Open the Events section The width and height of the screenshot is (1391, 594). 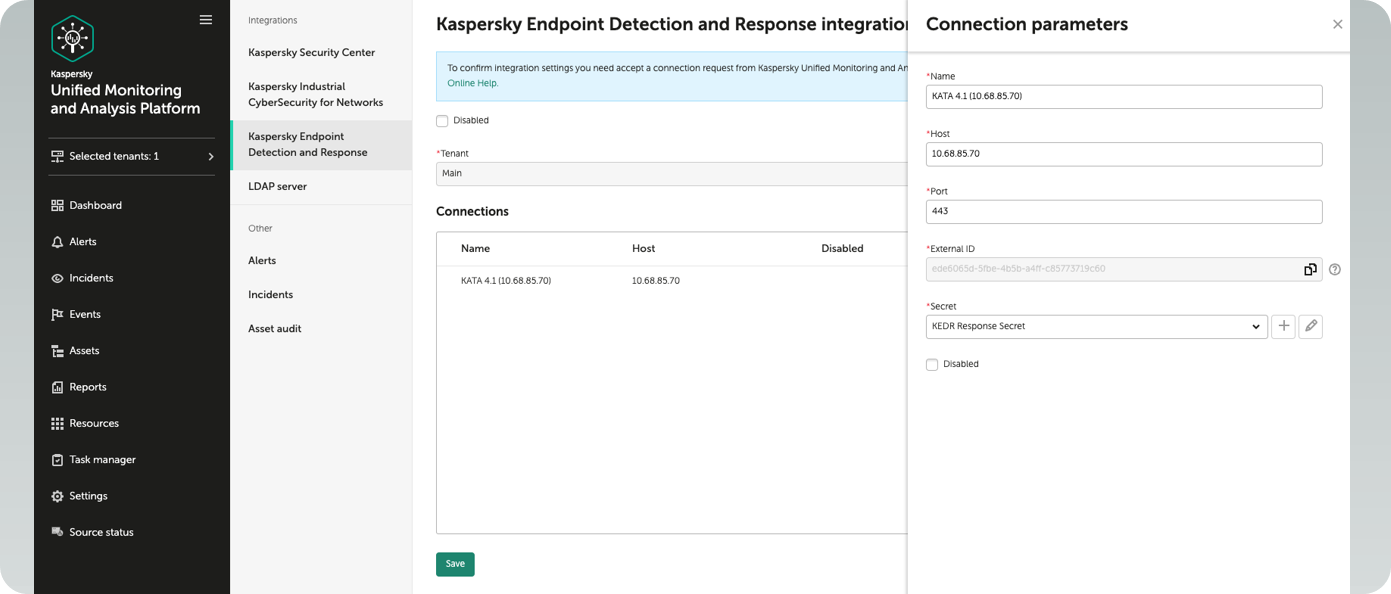[x=85, y=314]
